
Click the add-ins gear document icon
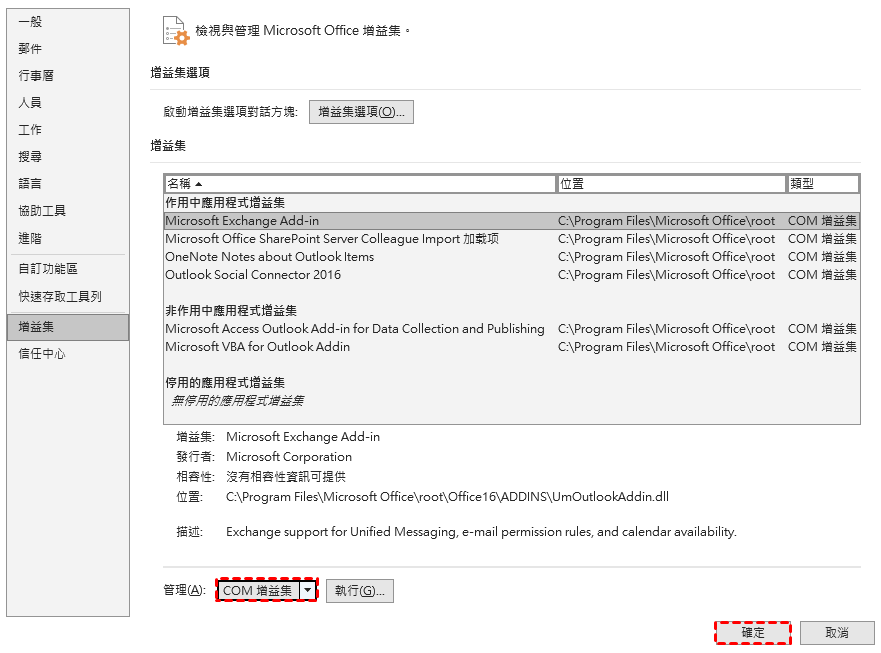[176, 30]
